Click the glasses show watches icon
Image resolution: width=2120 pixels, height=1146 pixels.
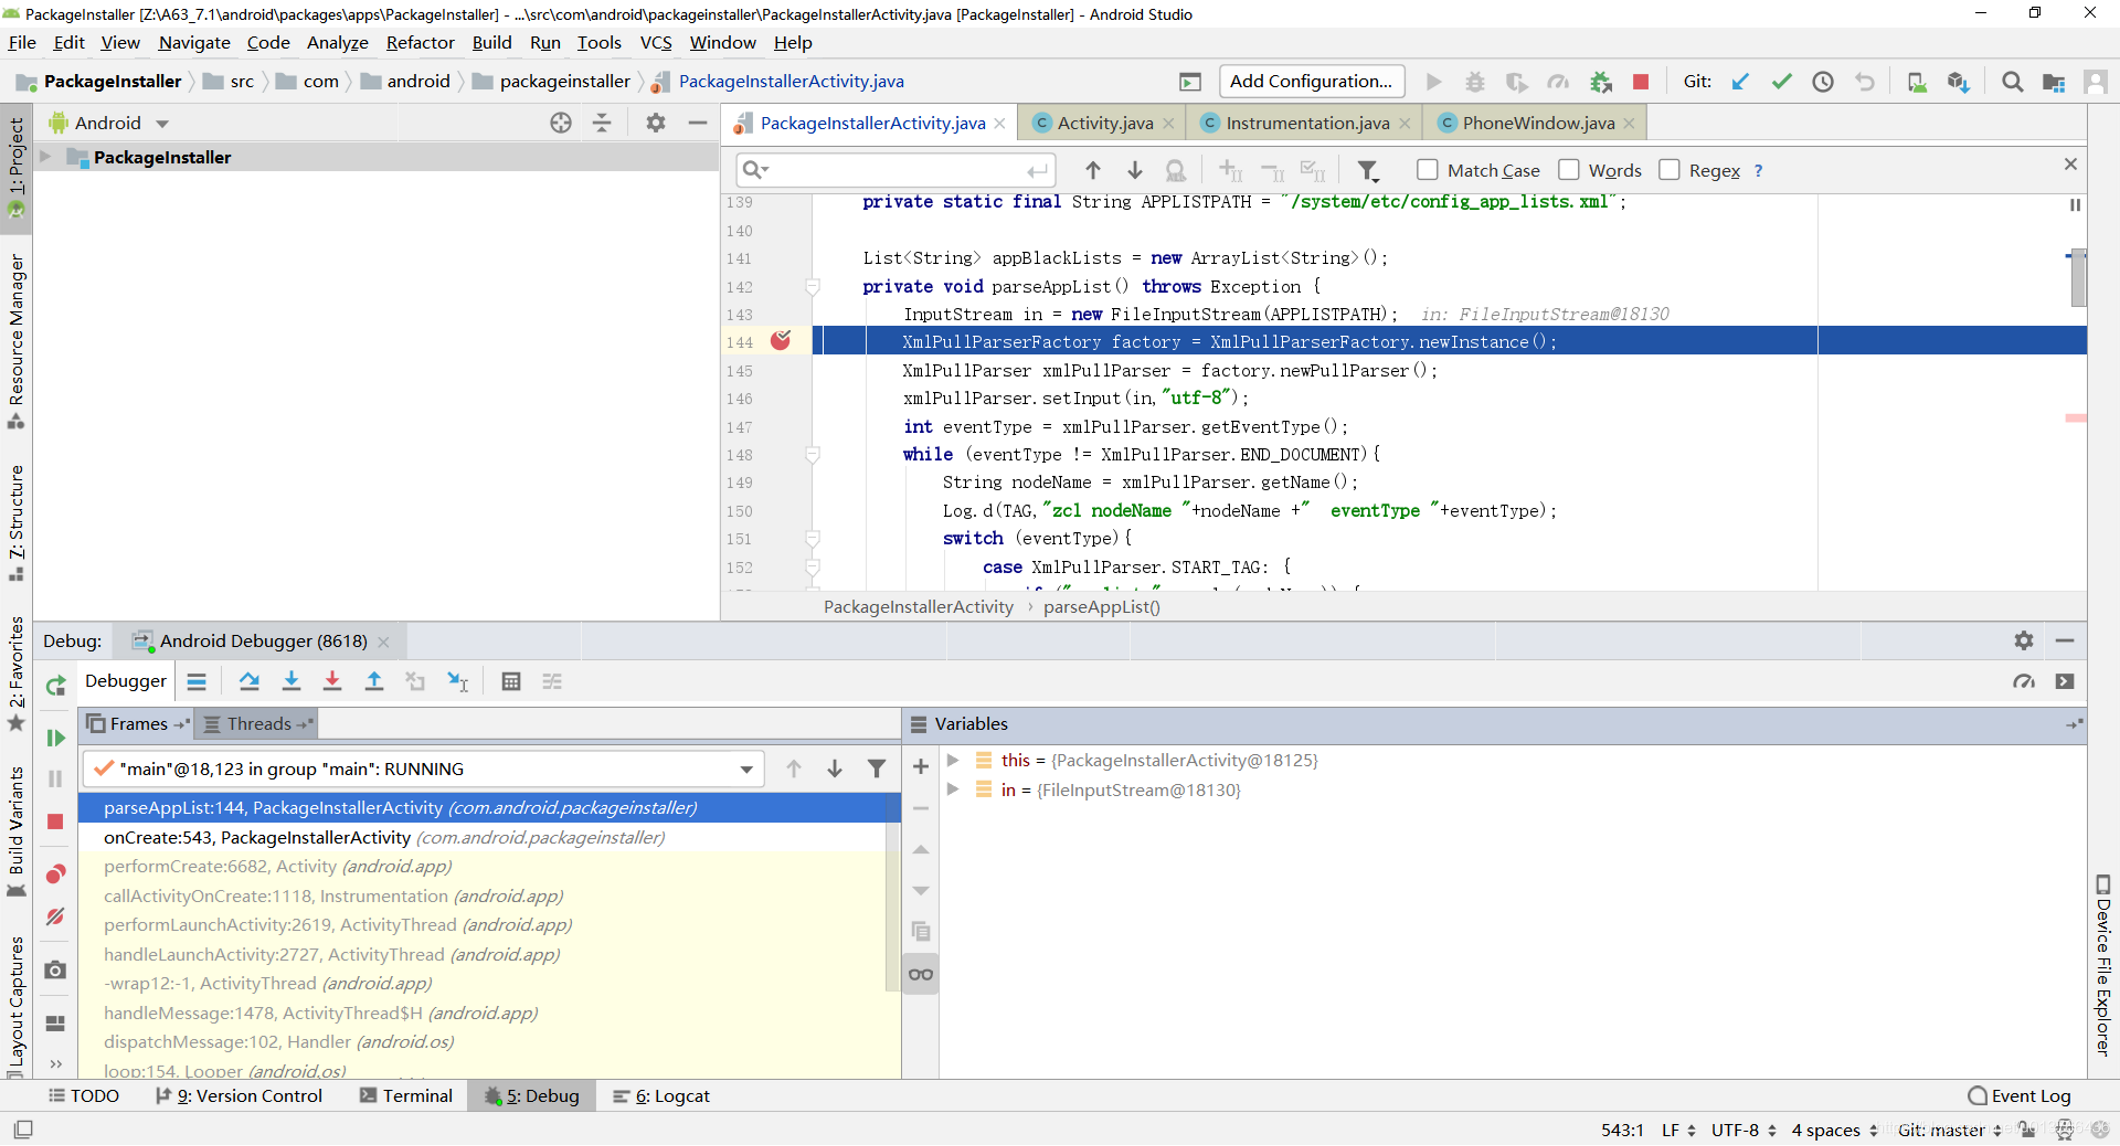click(x=921, y=974)
